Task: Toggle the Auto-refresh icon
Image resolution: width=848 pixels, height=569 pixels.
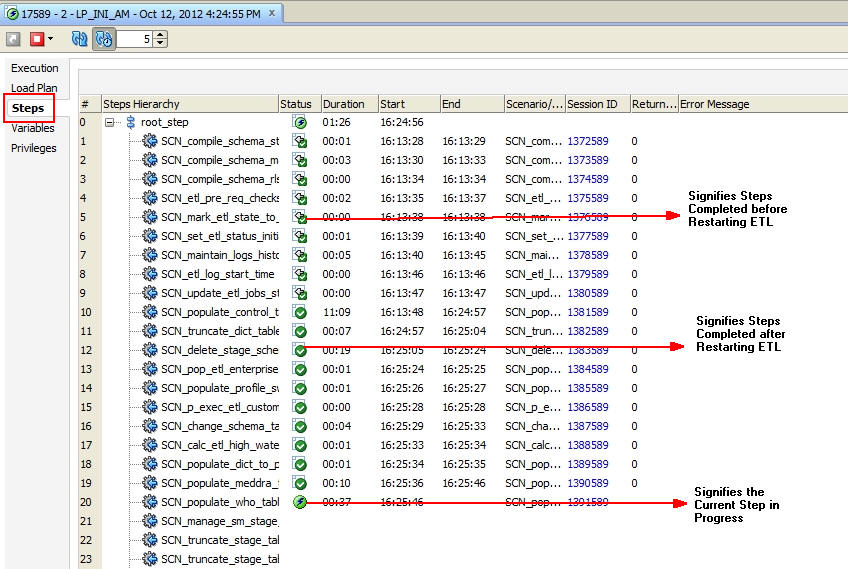Action: [104, 39]
